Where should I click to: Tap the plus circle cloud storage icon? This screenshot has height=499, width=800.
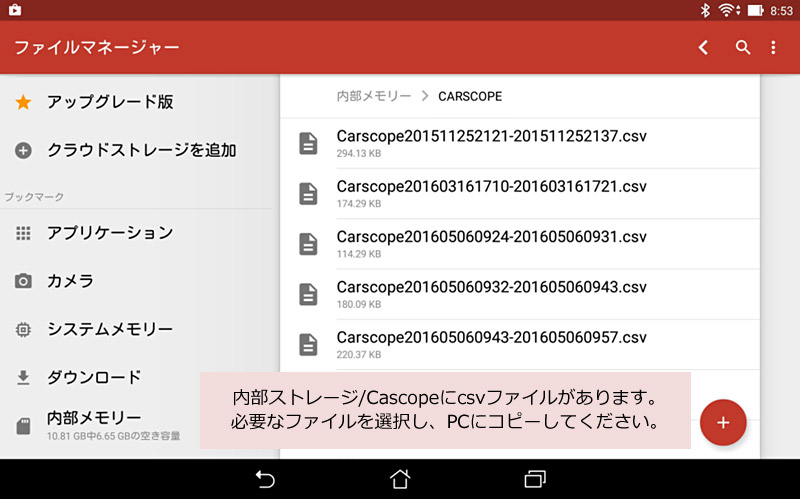[23, 151]
